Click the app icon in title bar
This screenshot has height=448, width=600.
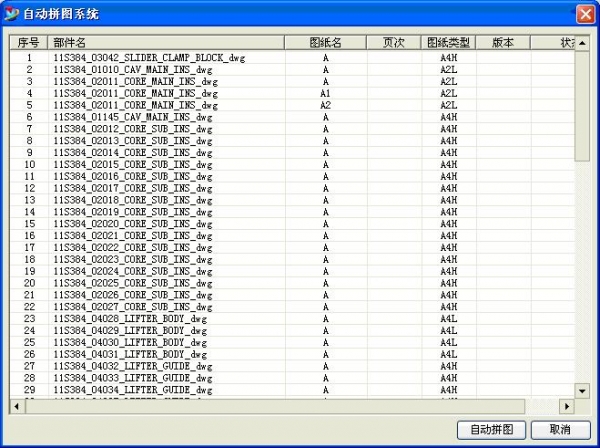(x=12, y=14)
